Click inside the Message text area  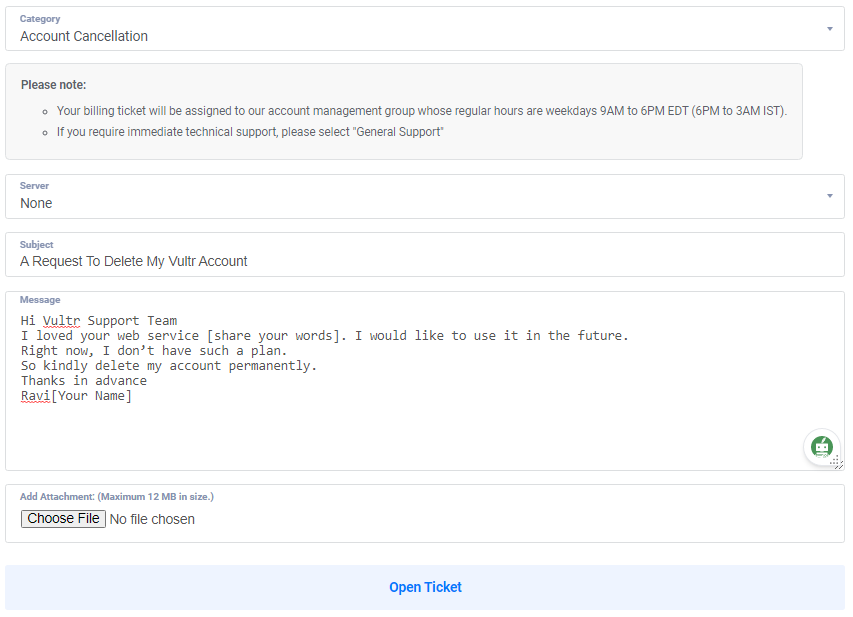click(400, 420)
